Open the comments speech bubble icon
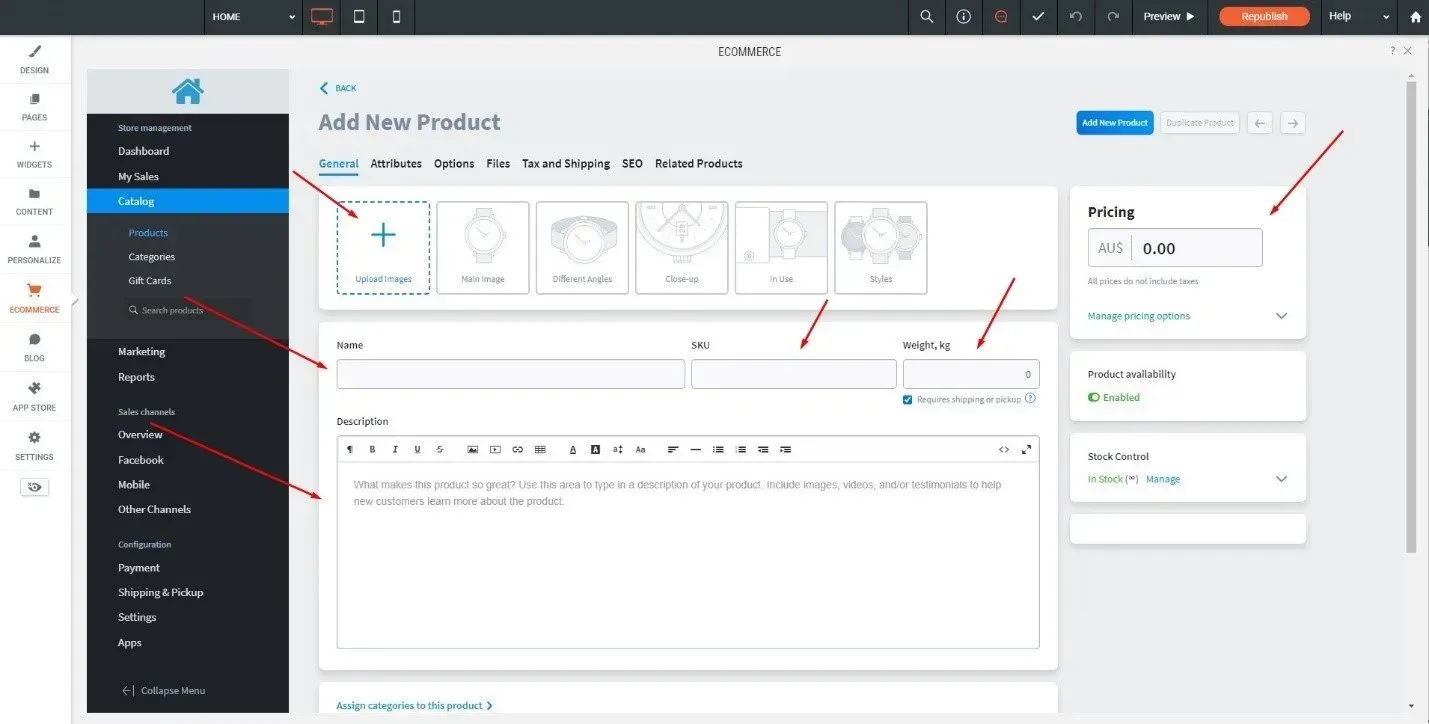 pos(1001,17)
